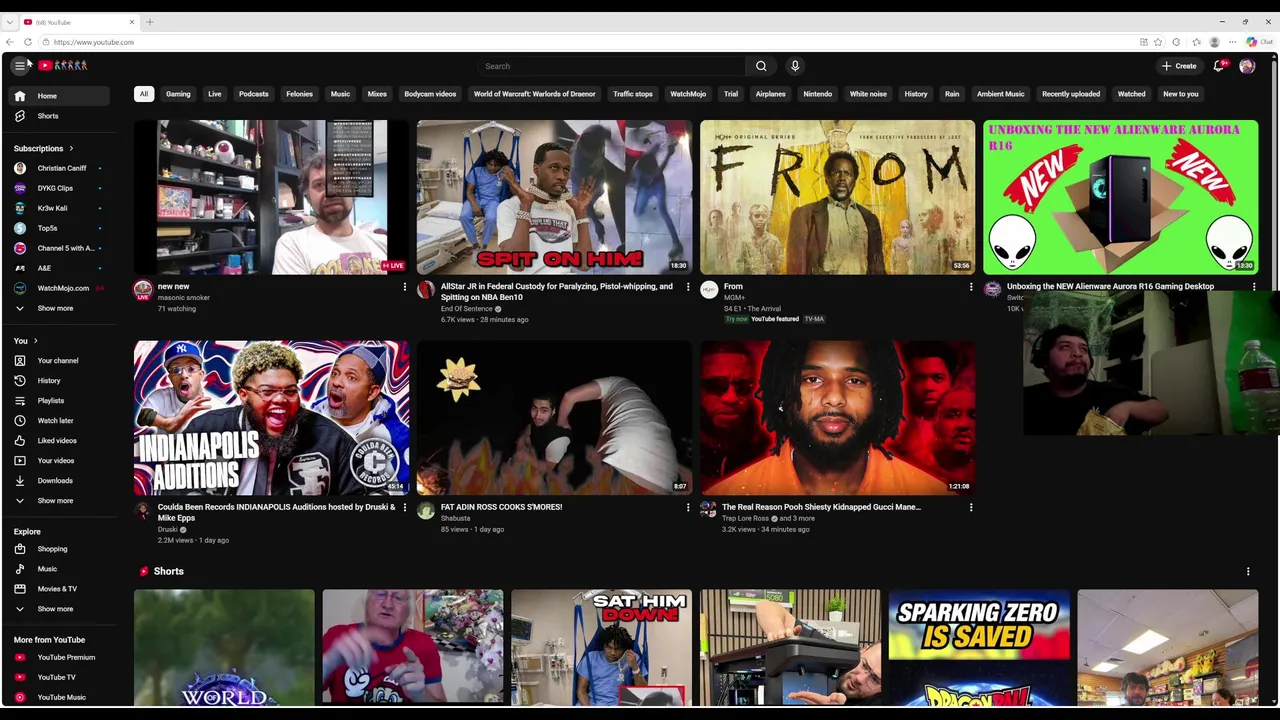Open options menu for 'new new' video

point(404,287)
